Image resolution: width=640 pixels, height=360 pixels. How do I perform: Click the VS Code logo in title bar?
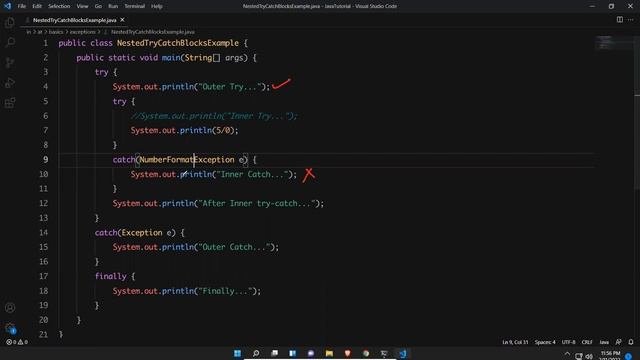(7, 6)
